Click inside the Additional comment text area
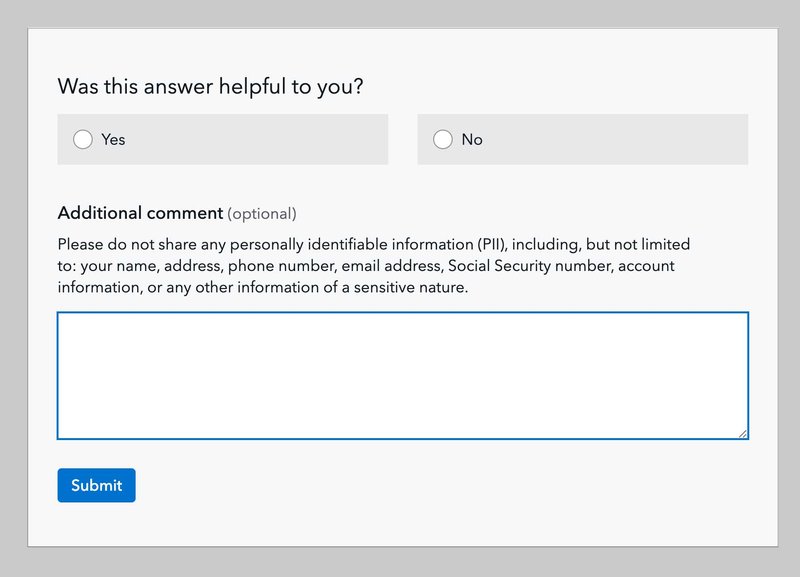 pyautogui.click(x=402, y=375)
